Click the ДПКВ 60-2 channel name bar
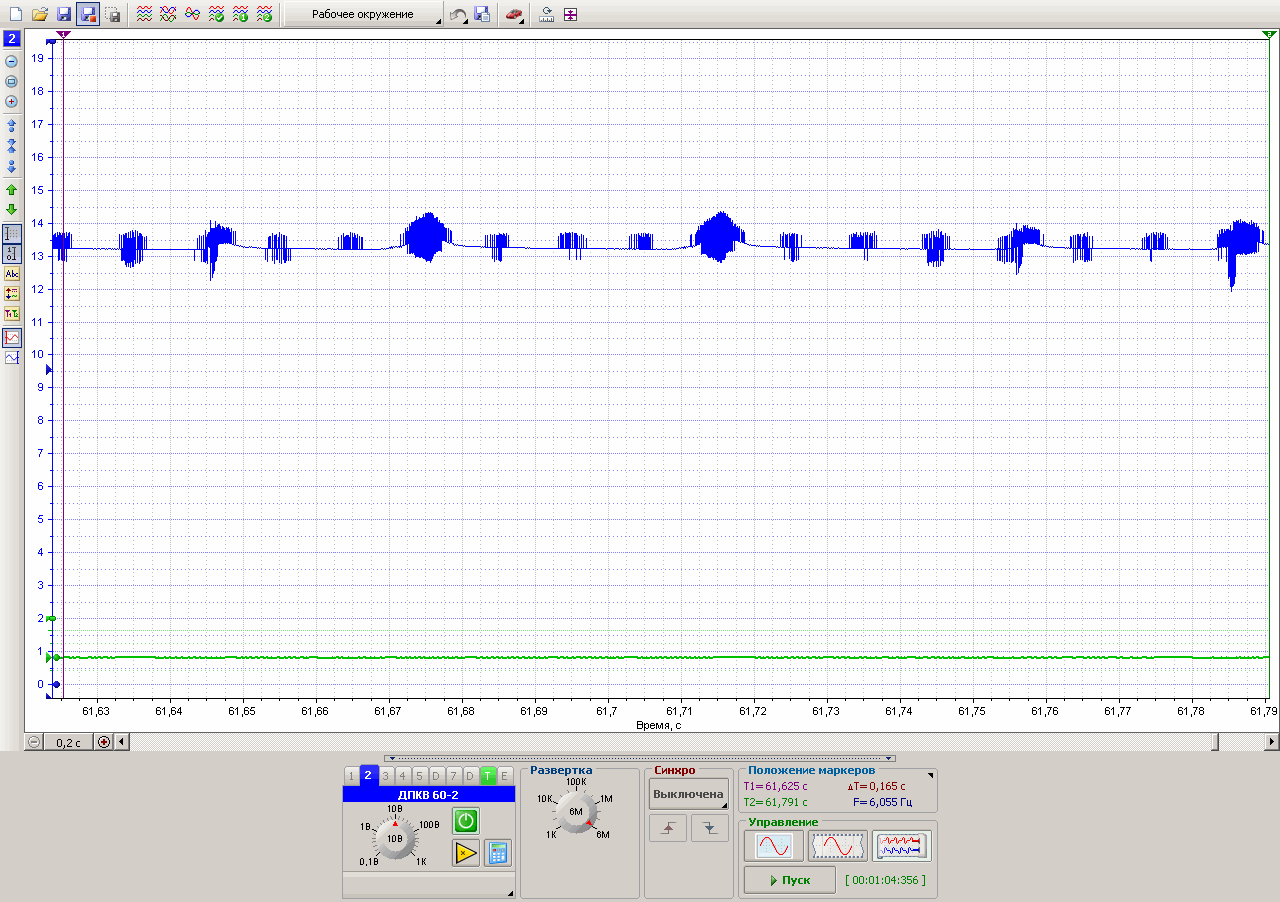The width and height of the screenshot is (1280, 902). coord(429,795)
